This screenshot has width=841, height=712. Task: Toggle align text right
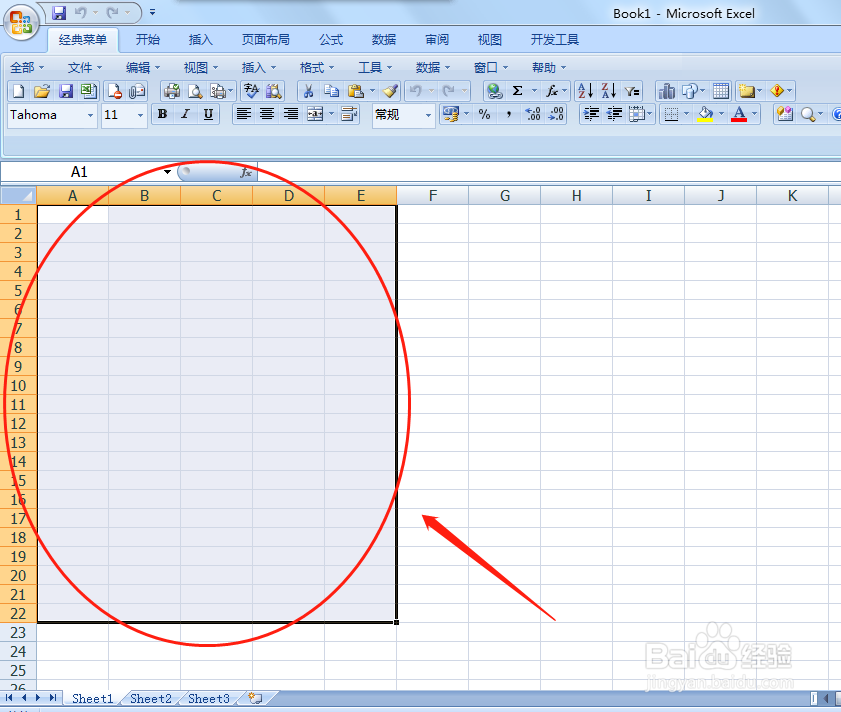290,114
